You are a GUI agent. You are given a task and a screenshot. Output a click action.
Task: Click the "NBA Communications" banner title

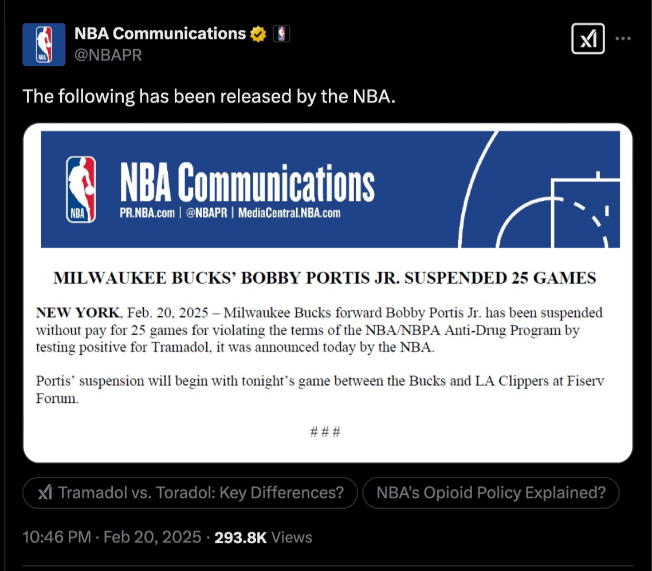246,183
